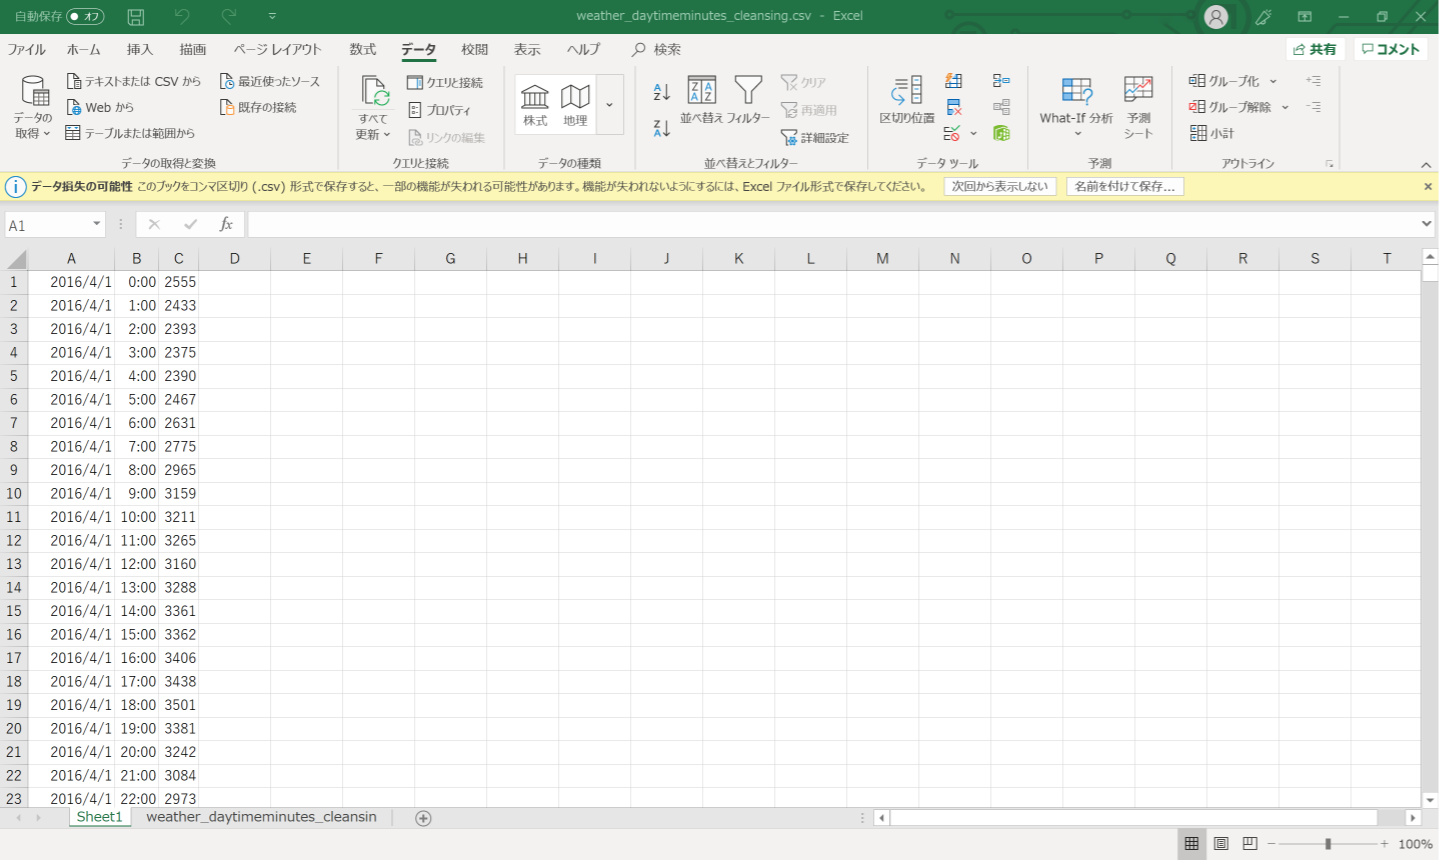
Task: Open the データの取得 (Get Data) icon
Action: click(x=34, y=107)
